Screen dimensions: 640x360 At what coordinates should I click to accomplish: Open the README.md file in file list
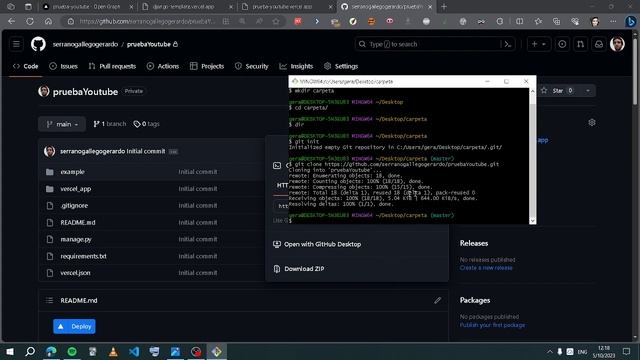(78, 222)
